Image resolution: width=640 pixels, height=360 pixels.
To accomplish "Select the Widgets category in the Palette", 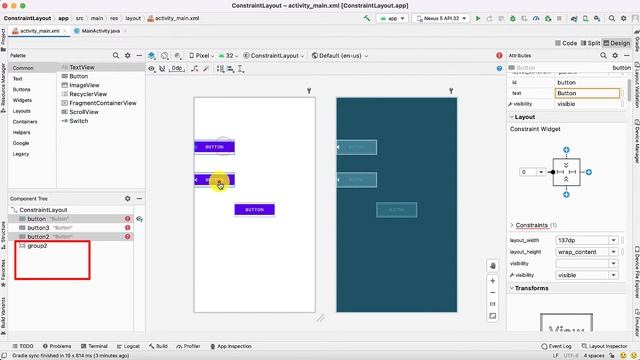I will 22,100.
